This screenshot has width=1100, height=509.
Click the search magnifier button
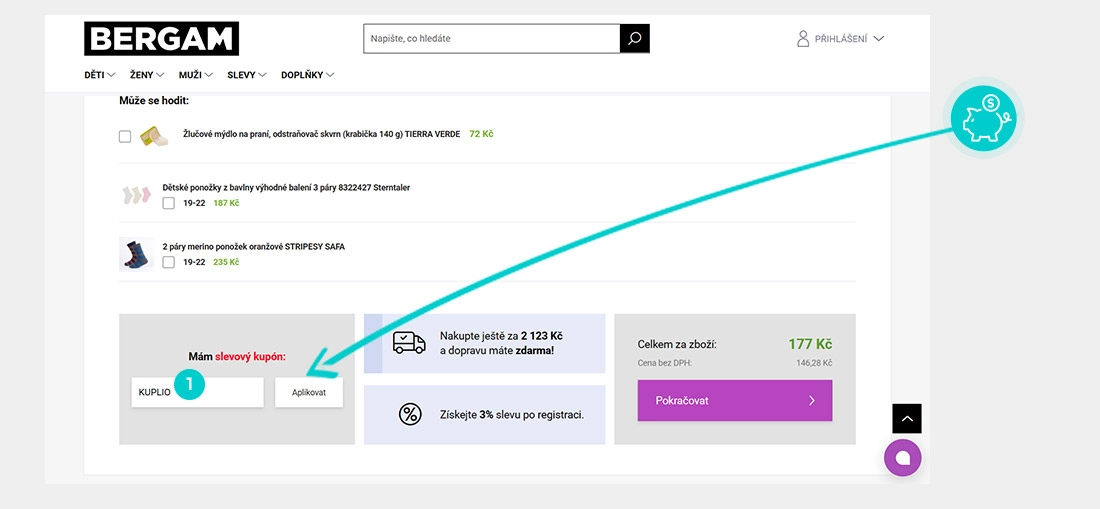(x=635, y=39)
